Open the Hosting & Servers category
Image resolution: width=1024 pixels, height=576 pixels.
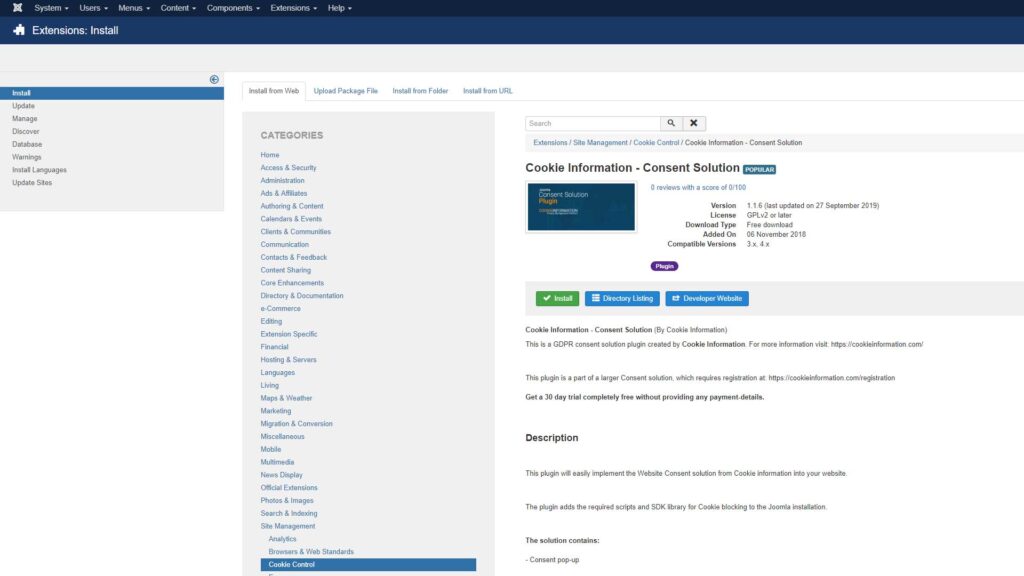[x=288, y=360]
